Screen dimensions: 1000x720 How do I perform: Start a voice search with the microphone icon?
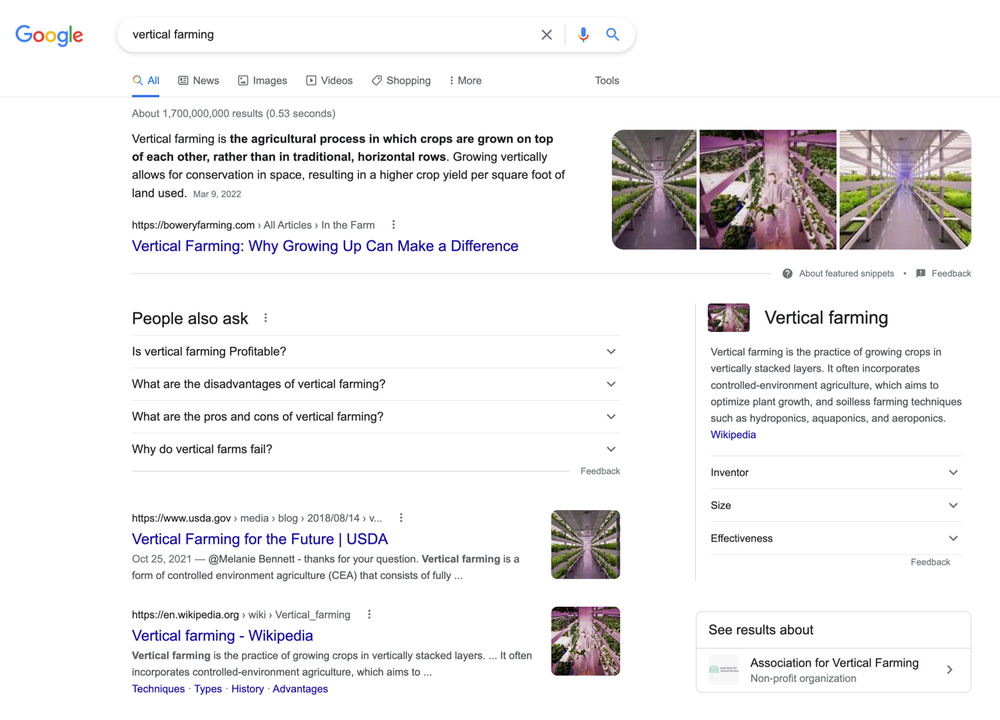[x=583, y=34]
